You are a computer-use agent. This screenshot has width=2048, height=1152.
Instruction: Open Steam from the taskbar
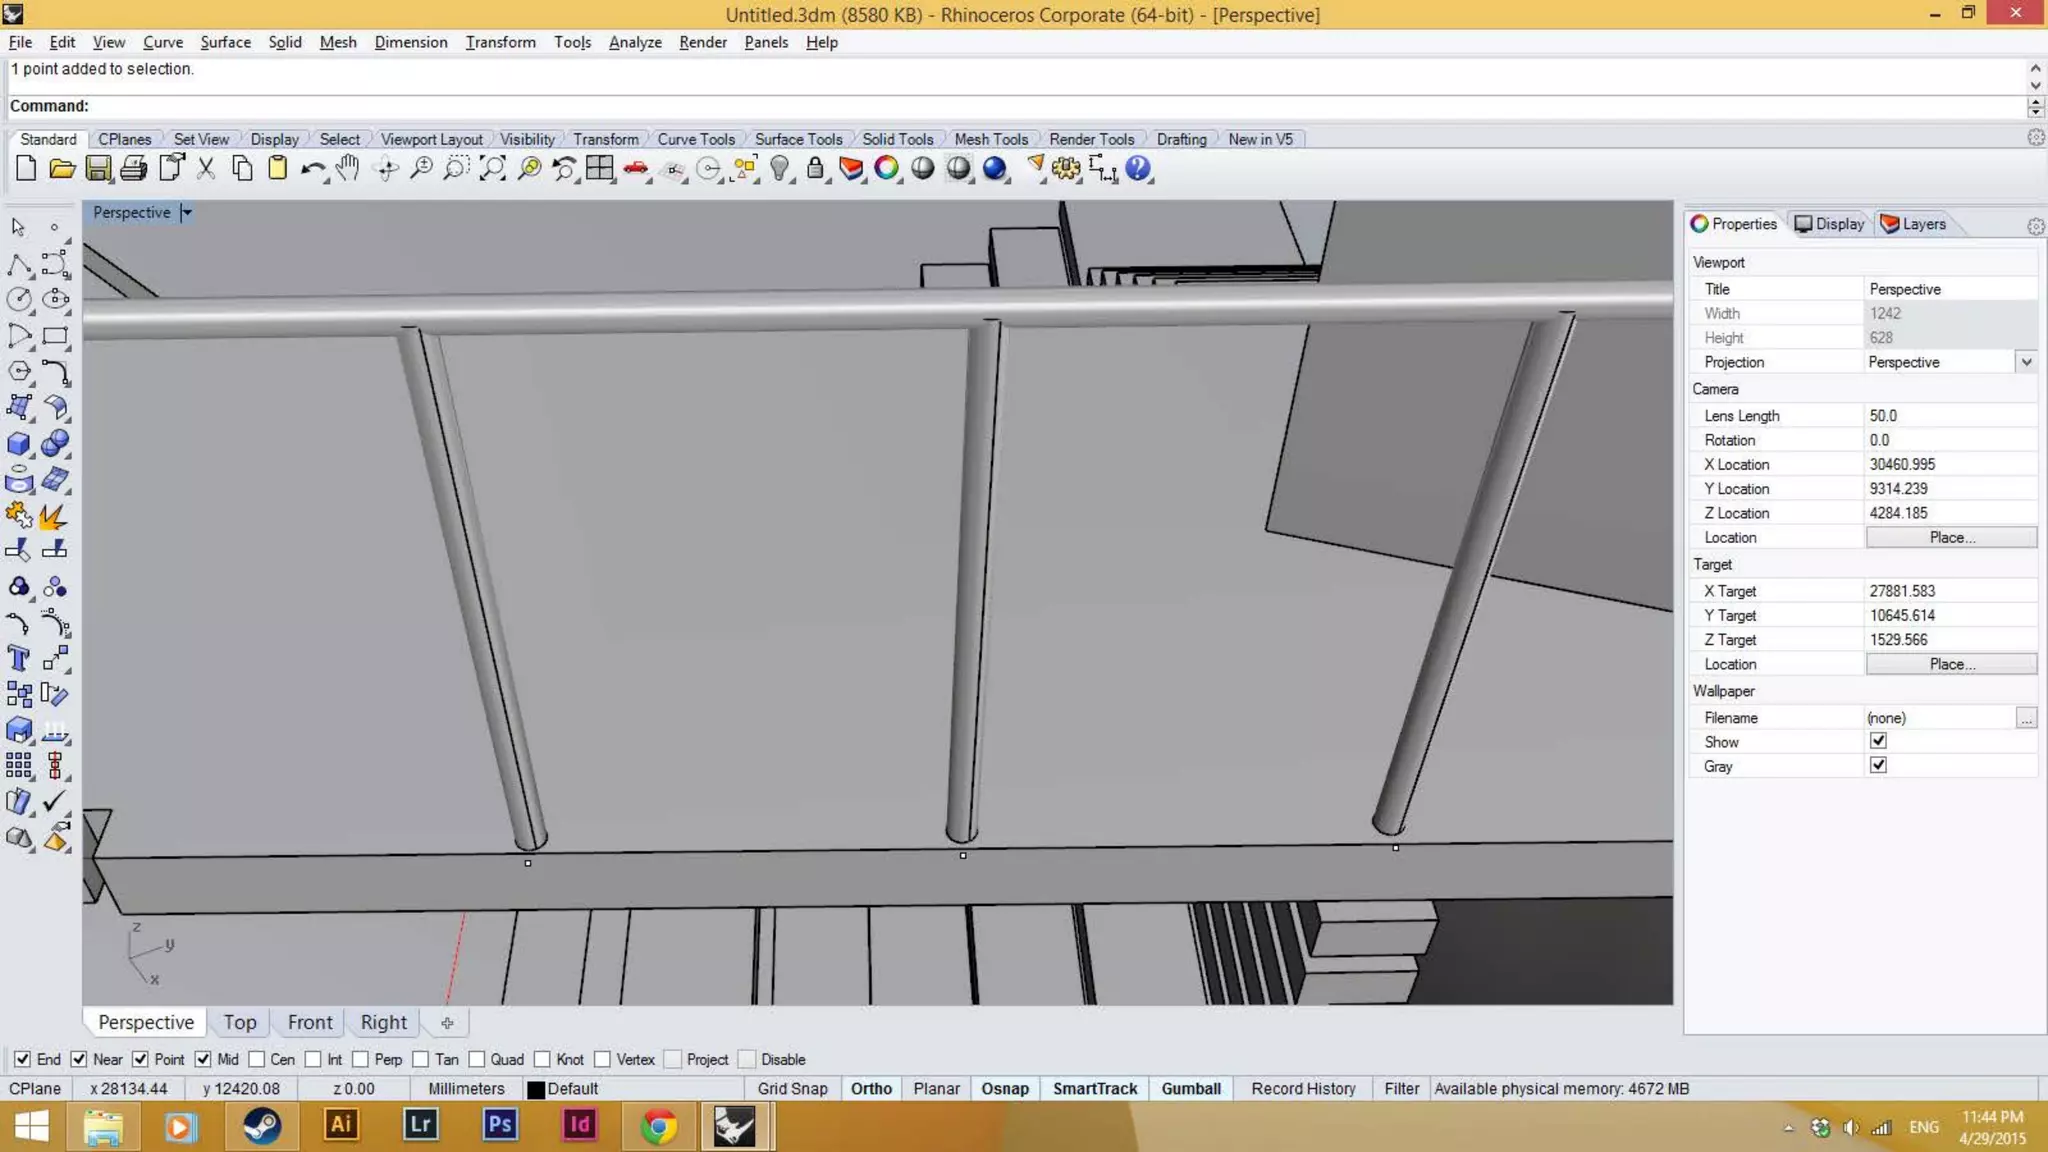tap(261, 1126)
